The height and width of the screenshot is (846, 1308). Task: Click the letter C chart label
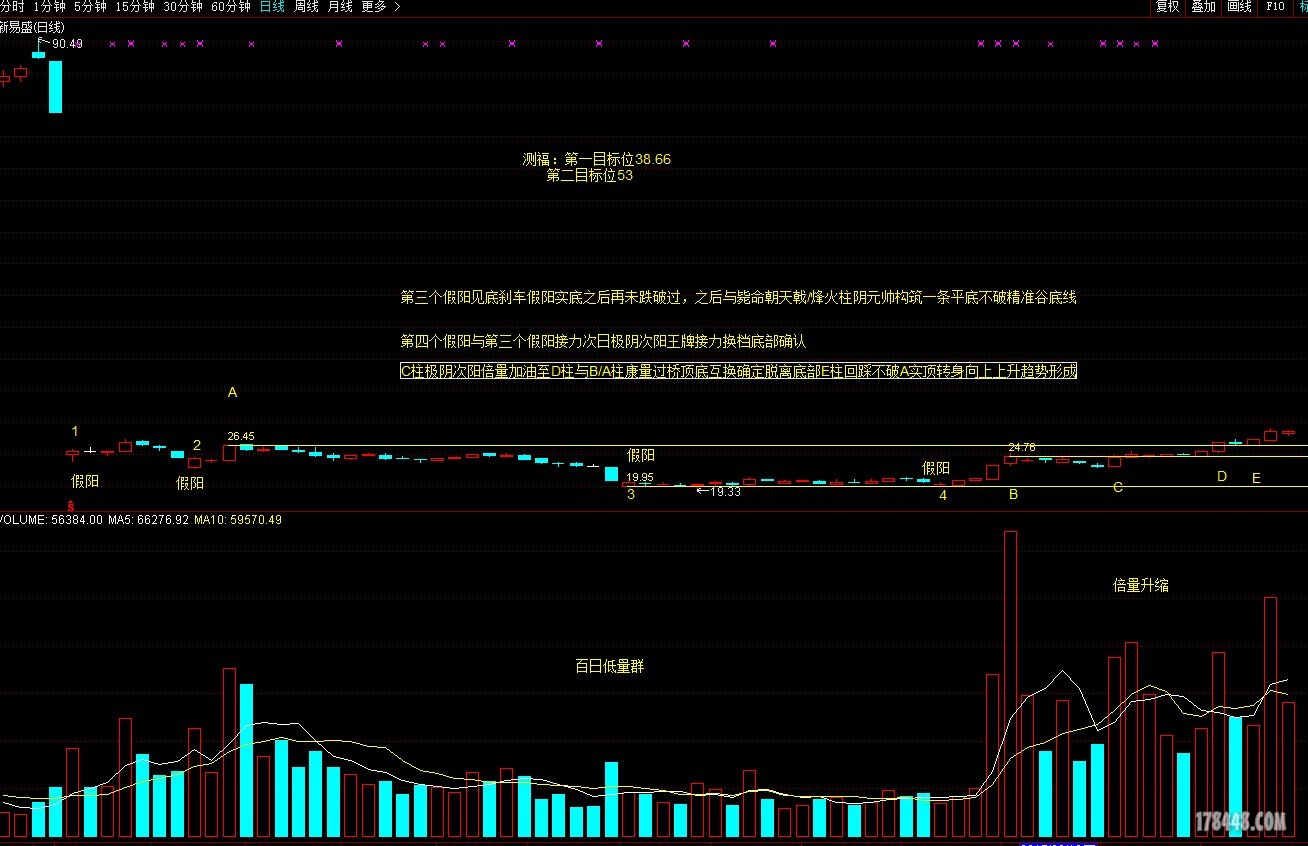click(1118, 487)
